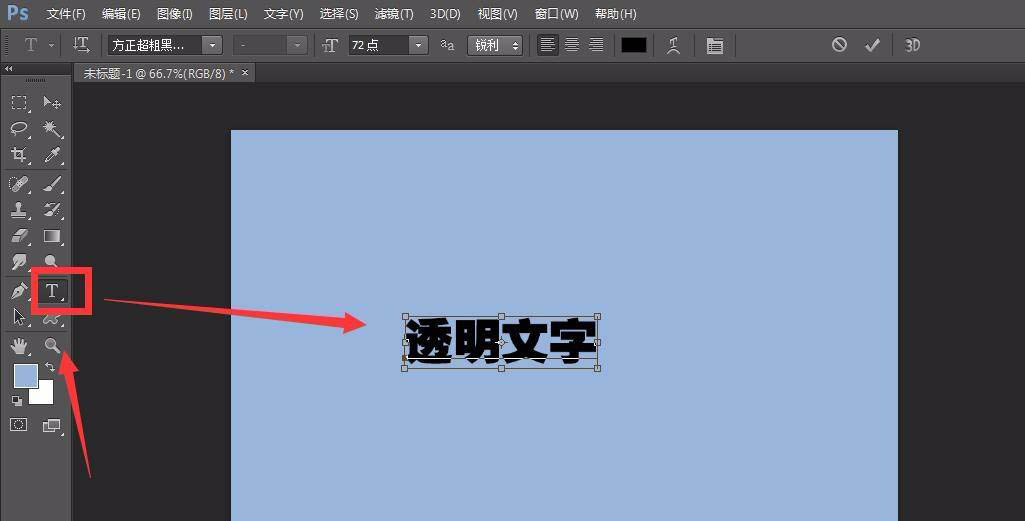Image resolution: width=1025 pixels, height=521 pixels.
Task: Select the Rectangular Marquee tool
Action: click(x=19, y=103)
